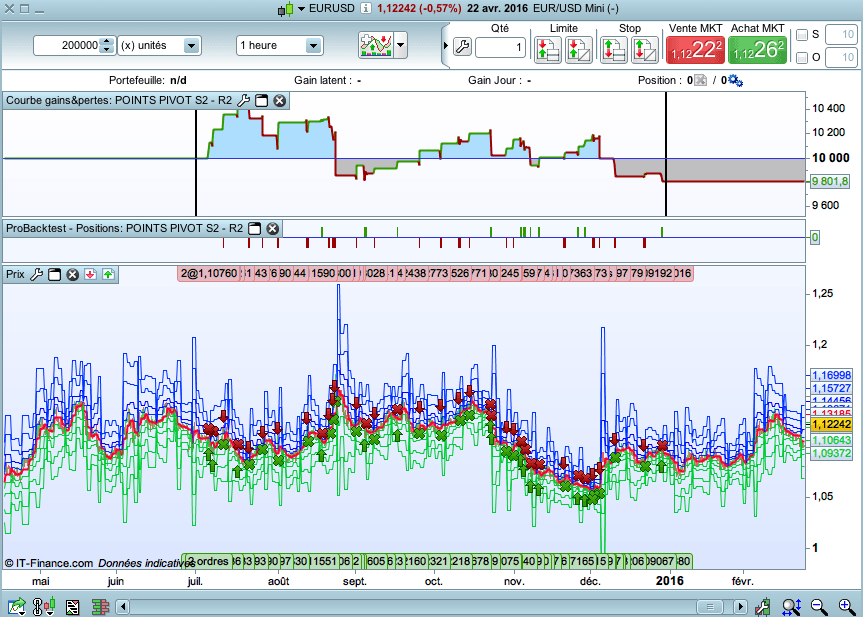Click the red down-arrow icon in the Prix panel

[90, 274]
